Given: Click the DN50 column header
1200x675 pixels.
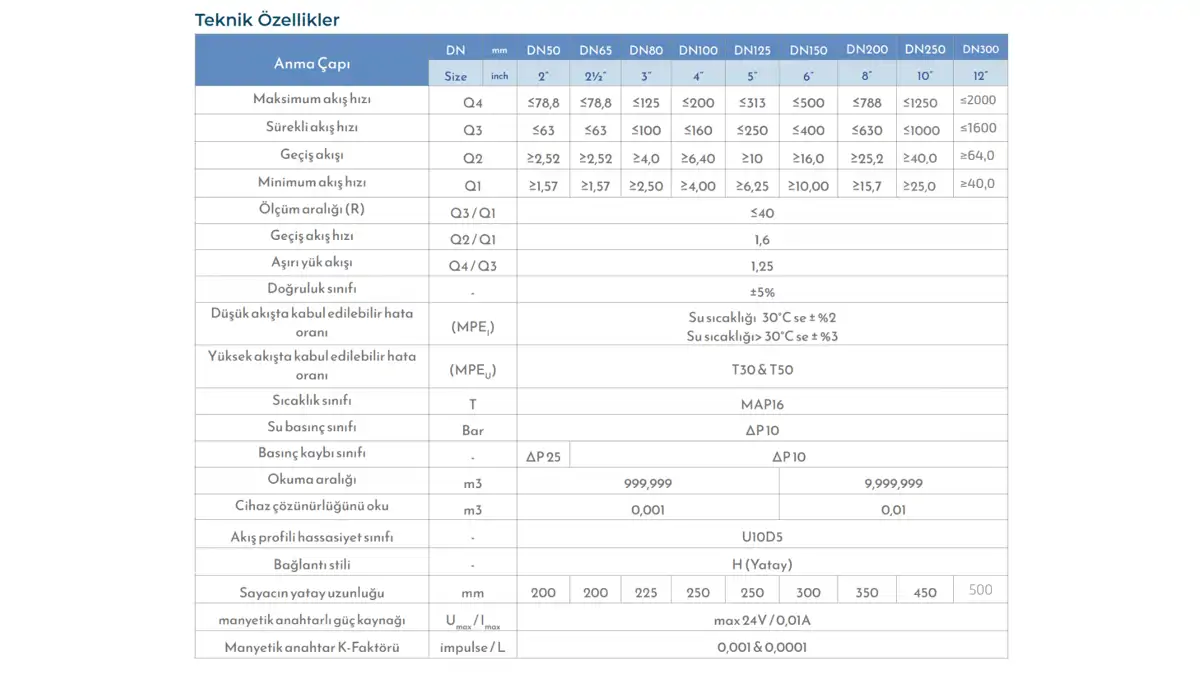Looking at the screenshot, I should click(x=543, y=50).
